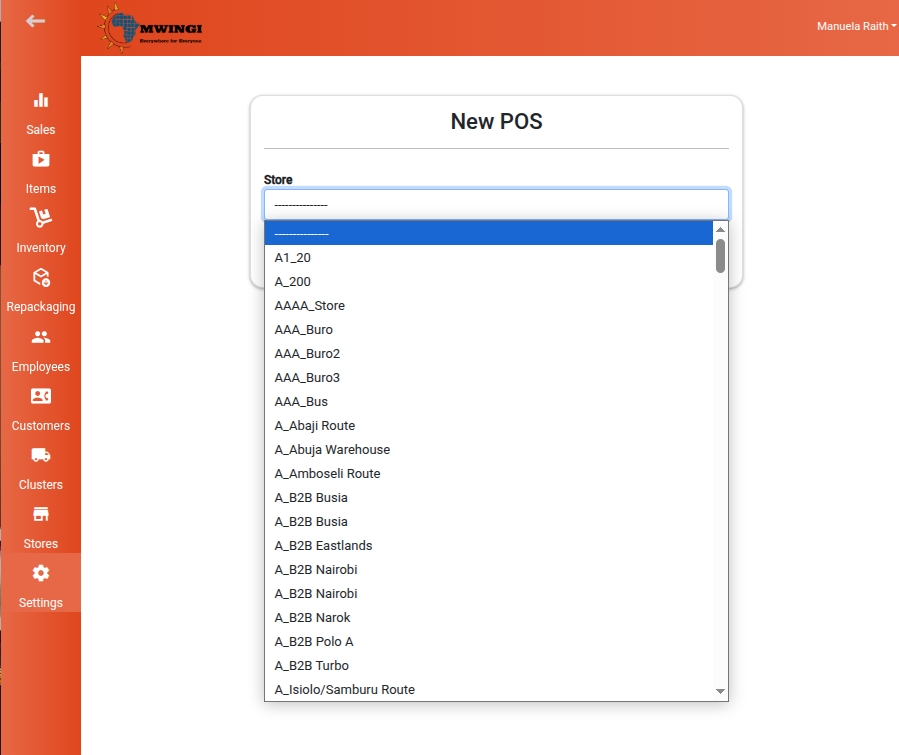
Task: Click the dropdown list scrollbar thumb
Action: click(x=720, y=256)
